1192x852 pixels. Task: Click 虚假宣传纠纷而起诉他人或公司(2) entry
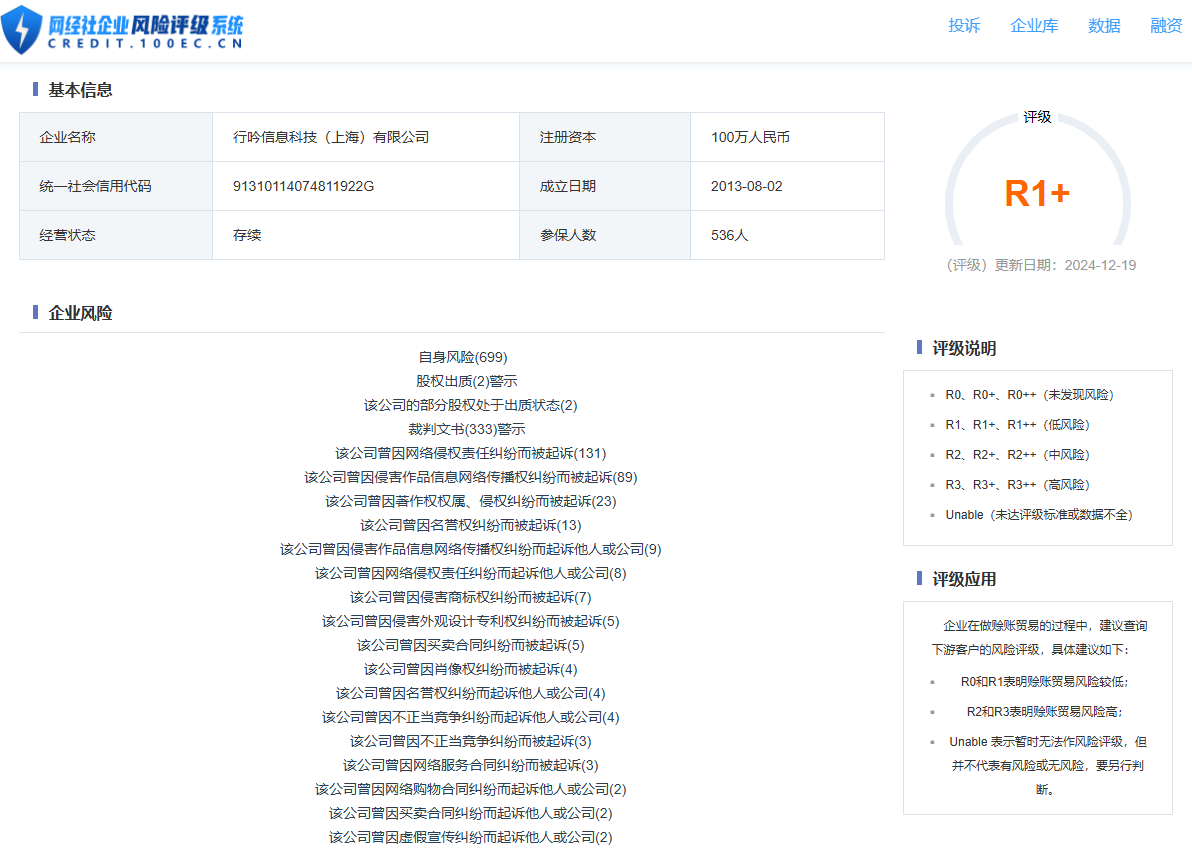[x=470, y=837]
